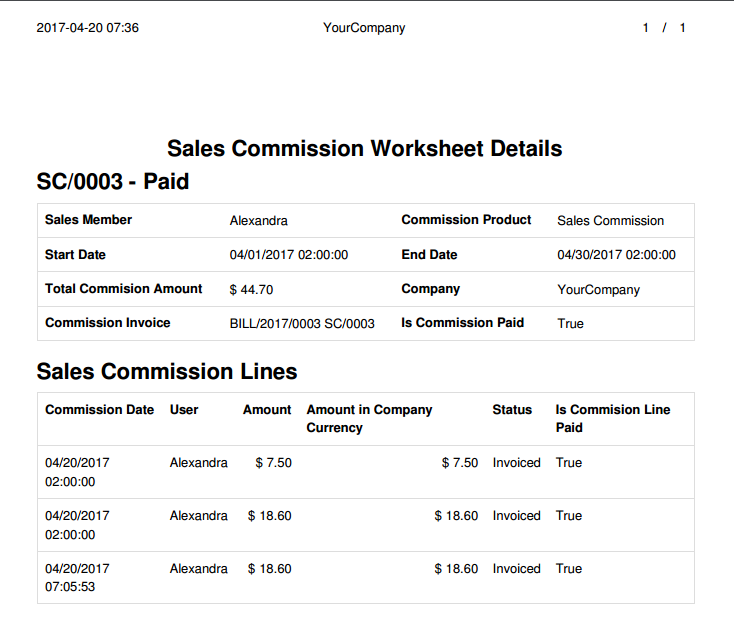Click the End Date value 04/30/2017
This screenshot has width=734, height=624.
tap(616, 255)
